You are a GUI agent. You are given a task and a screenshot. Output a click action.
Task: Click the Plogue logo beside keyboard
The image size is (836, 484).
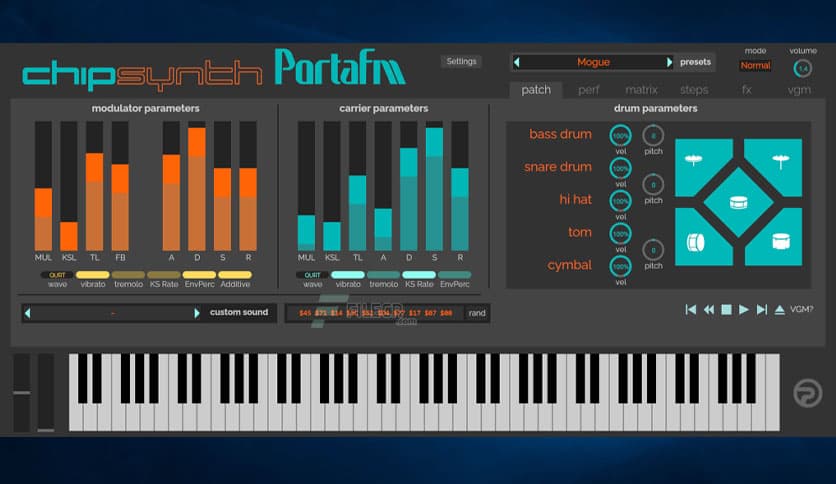point(807,393)
